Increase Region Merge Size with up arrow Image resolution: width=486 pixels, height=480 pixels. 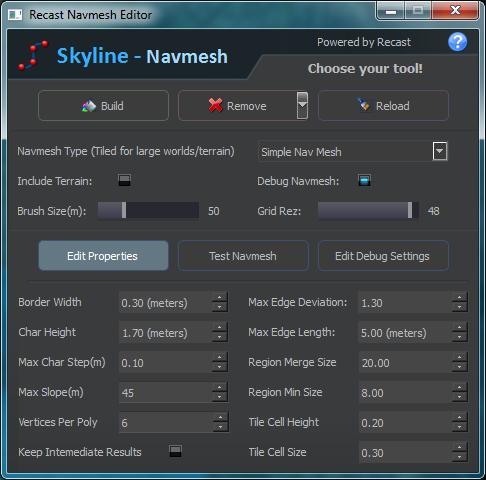tap(460, 357)
